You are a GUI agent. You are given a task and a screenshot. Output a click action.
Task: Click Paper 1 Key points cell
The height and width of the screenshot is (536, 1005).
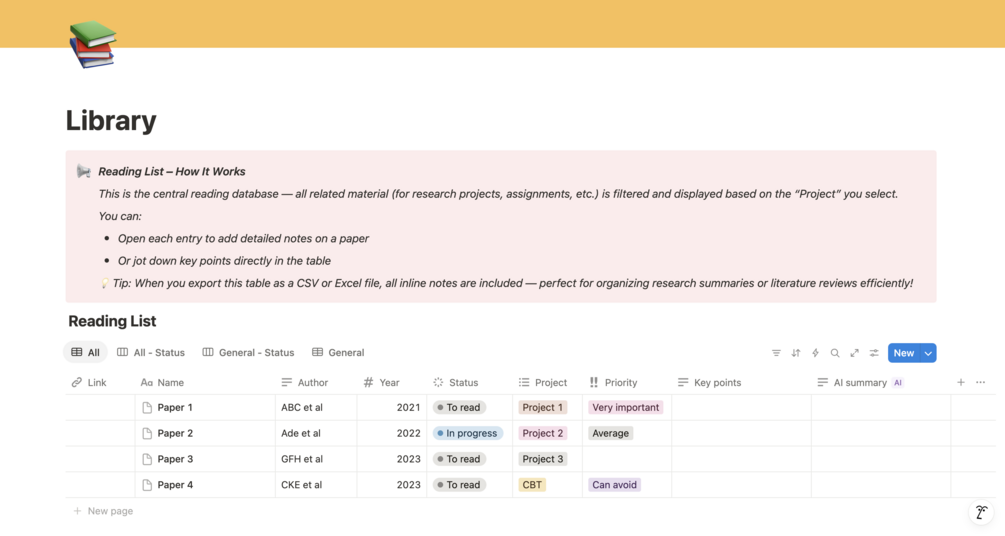(x=740, y=408)
